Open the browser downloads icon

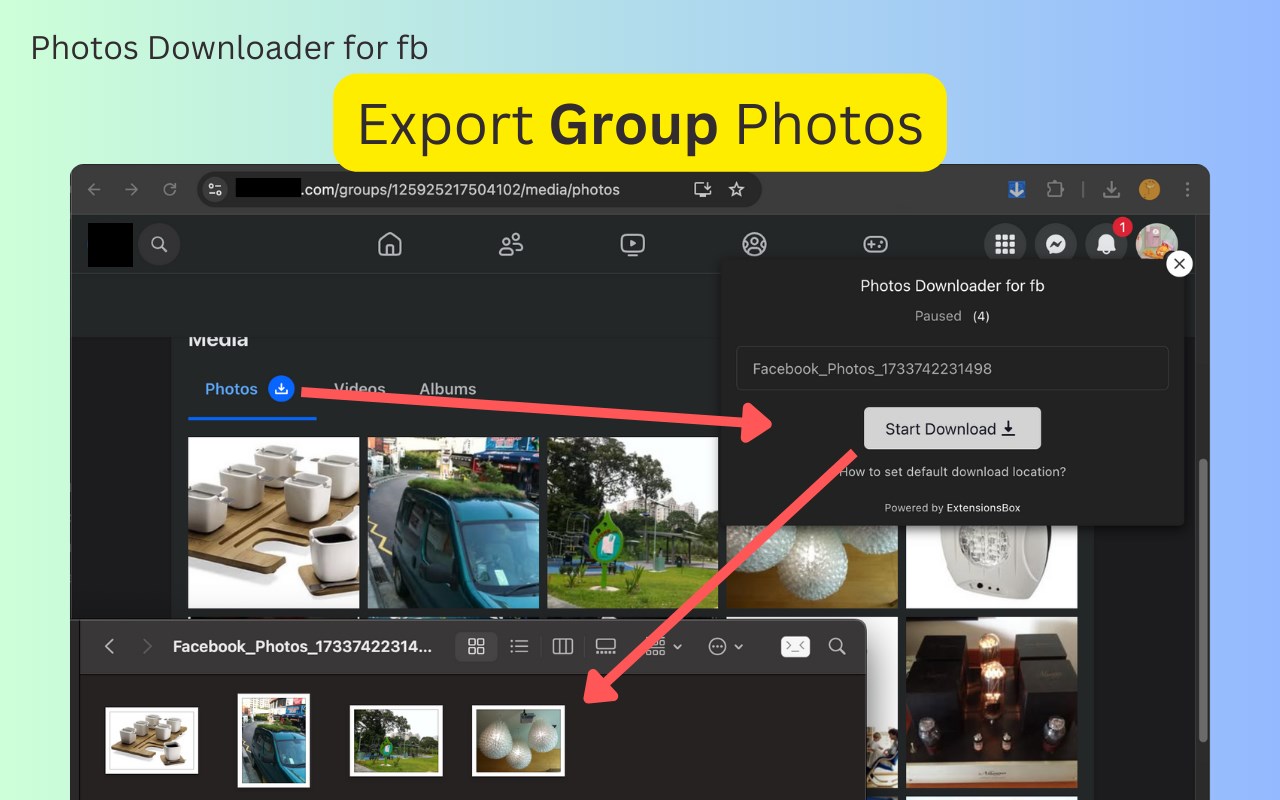pos(1111,189)
